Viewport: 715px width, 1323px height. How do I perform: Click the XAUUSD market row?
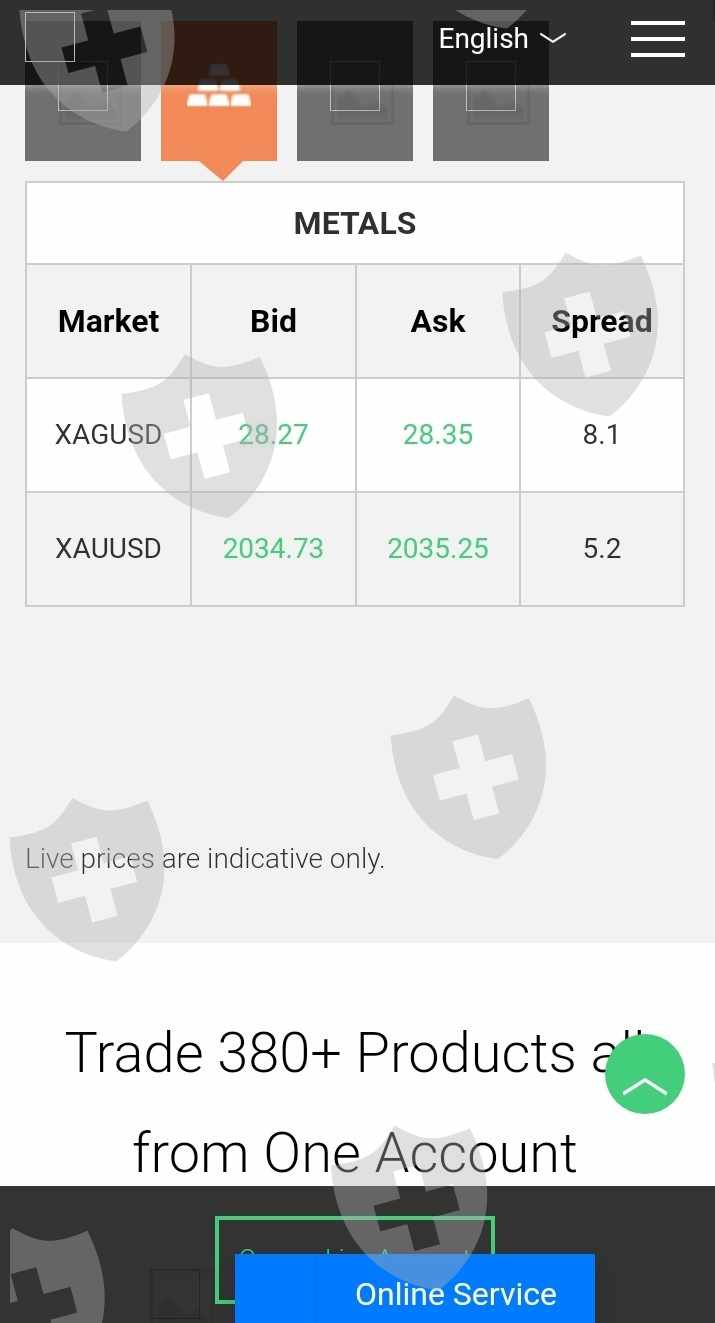(x=108, y=549)
